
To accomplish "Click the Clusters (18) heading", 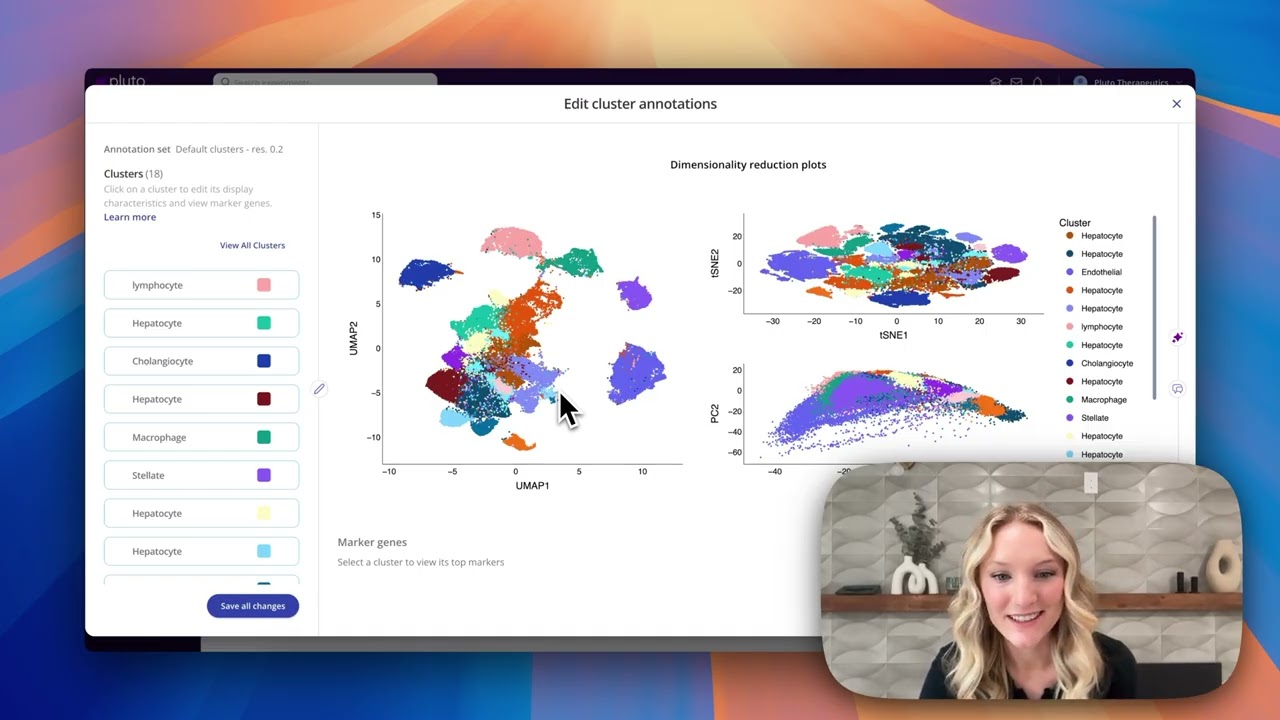I will click(133, 174).
